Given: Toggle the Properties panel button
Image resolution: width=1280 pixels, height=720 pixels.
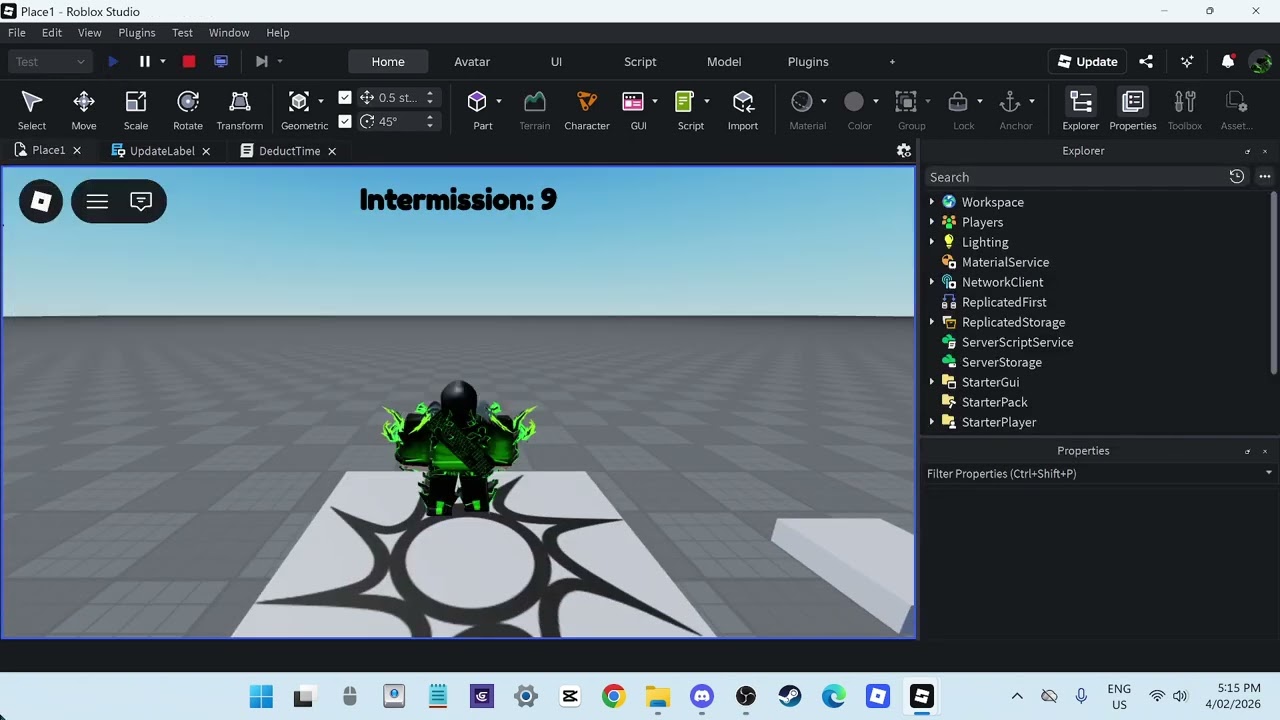Looking at the screenshot, I should (1133, 110).
